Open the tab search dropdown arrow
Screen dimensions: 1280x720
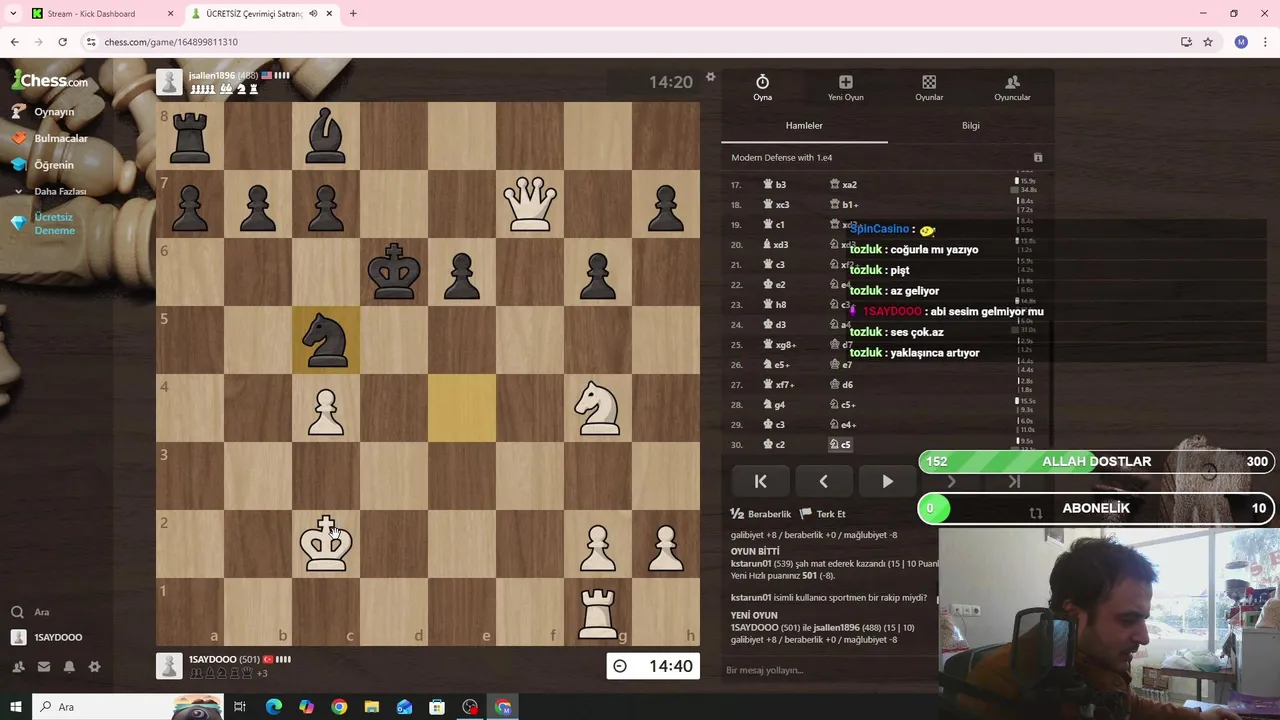[13, 14]
